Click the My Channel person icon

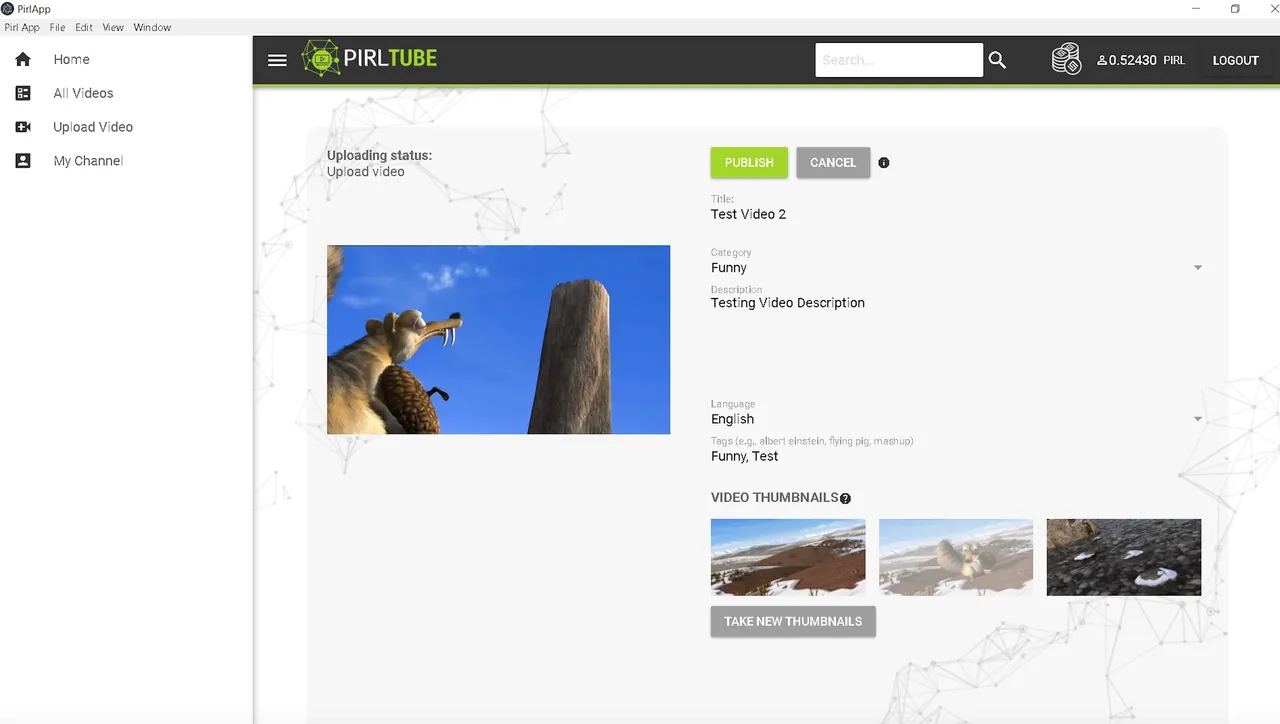(x=23, y=161)
